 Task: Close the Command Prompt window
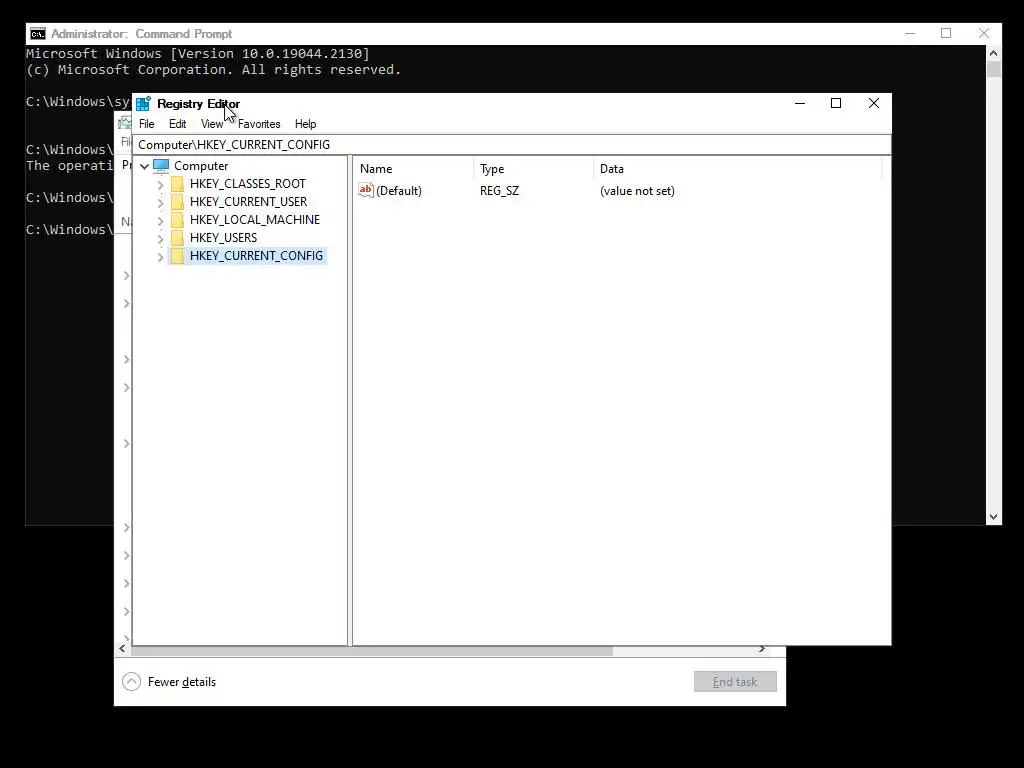tap(984, 33)
